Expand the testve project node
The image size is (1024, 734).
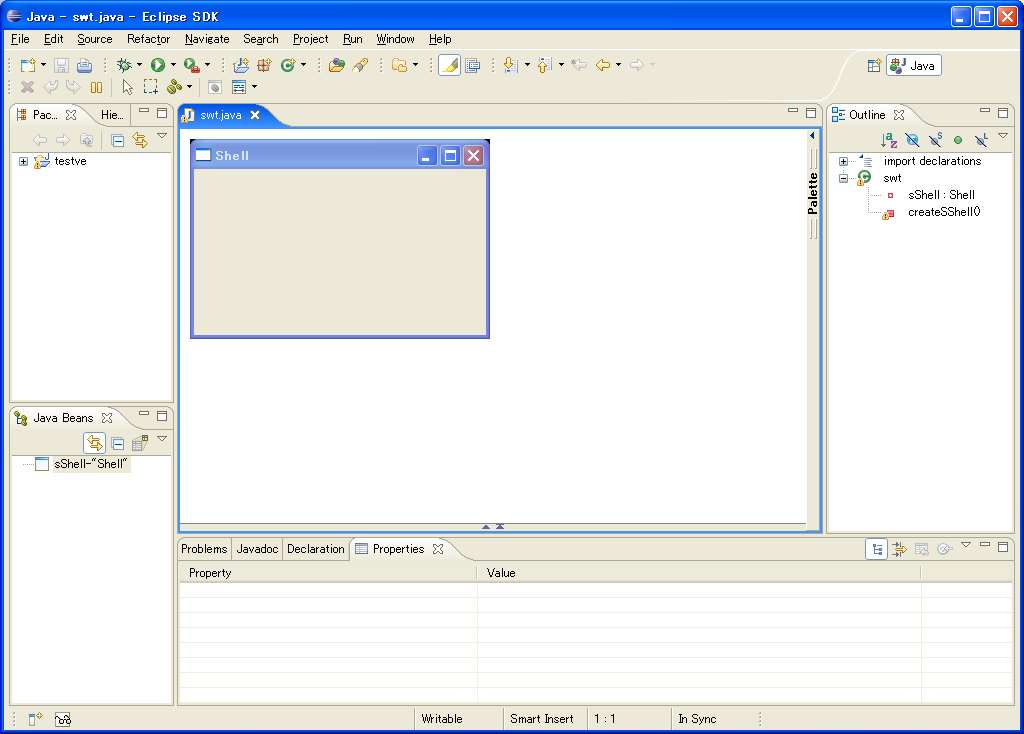(x=24, y=161)
